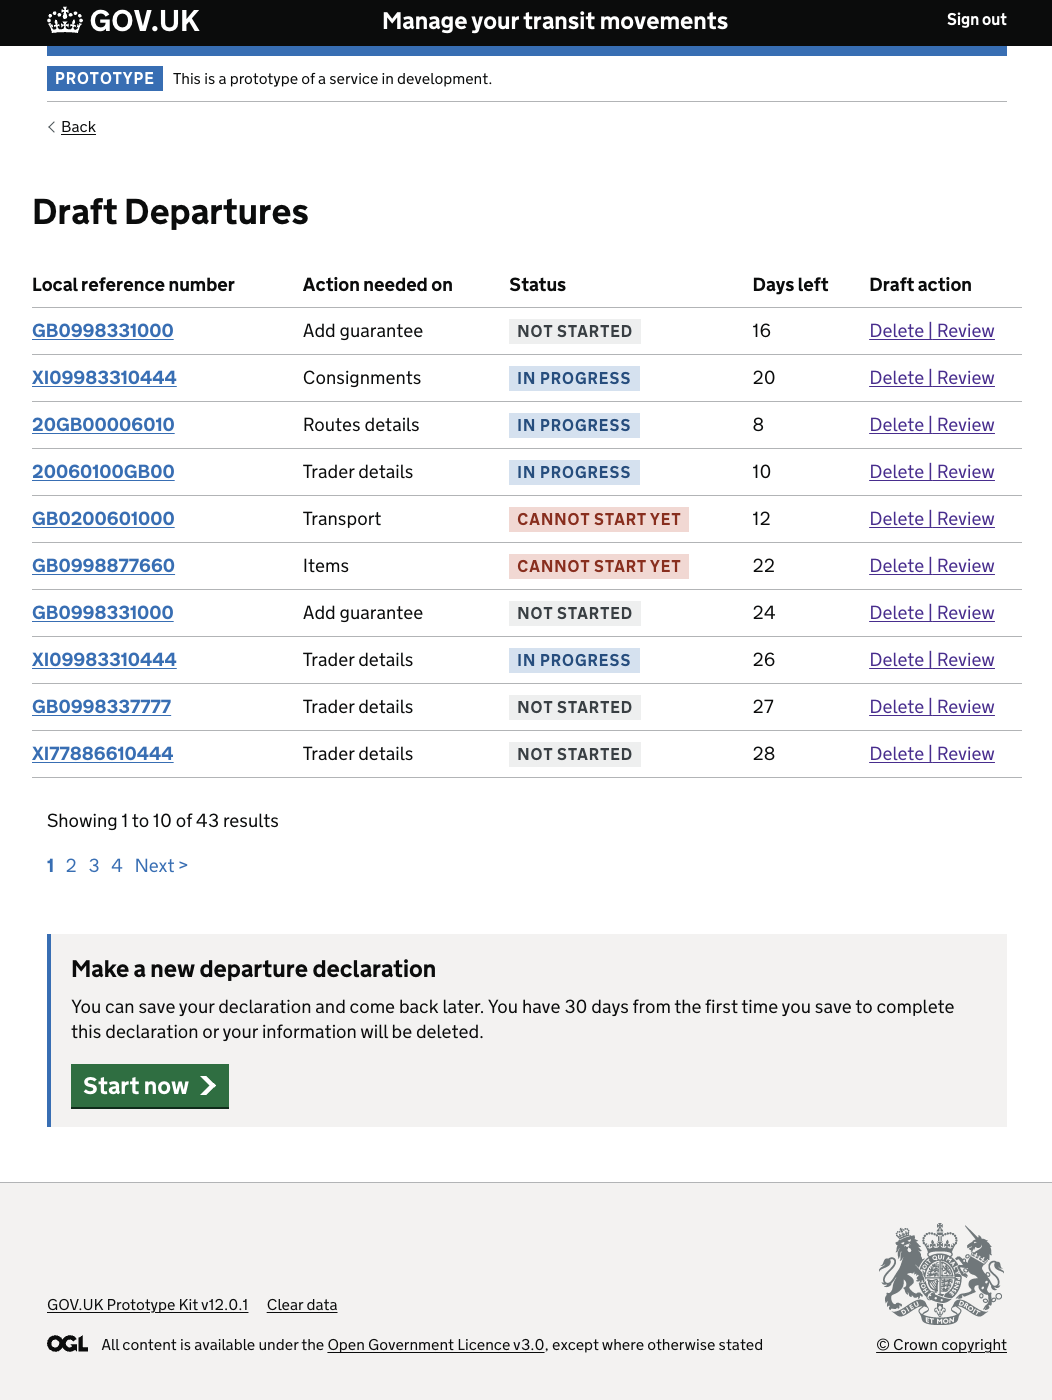Open GOV.UK Prototype Kit v12.0.1 link
Image resolution: width=1052 pixels, height=1400 pixels.
[x=147, y=1305]
